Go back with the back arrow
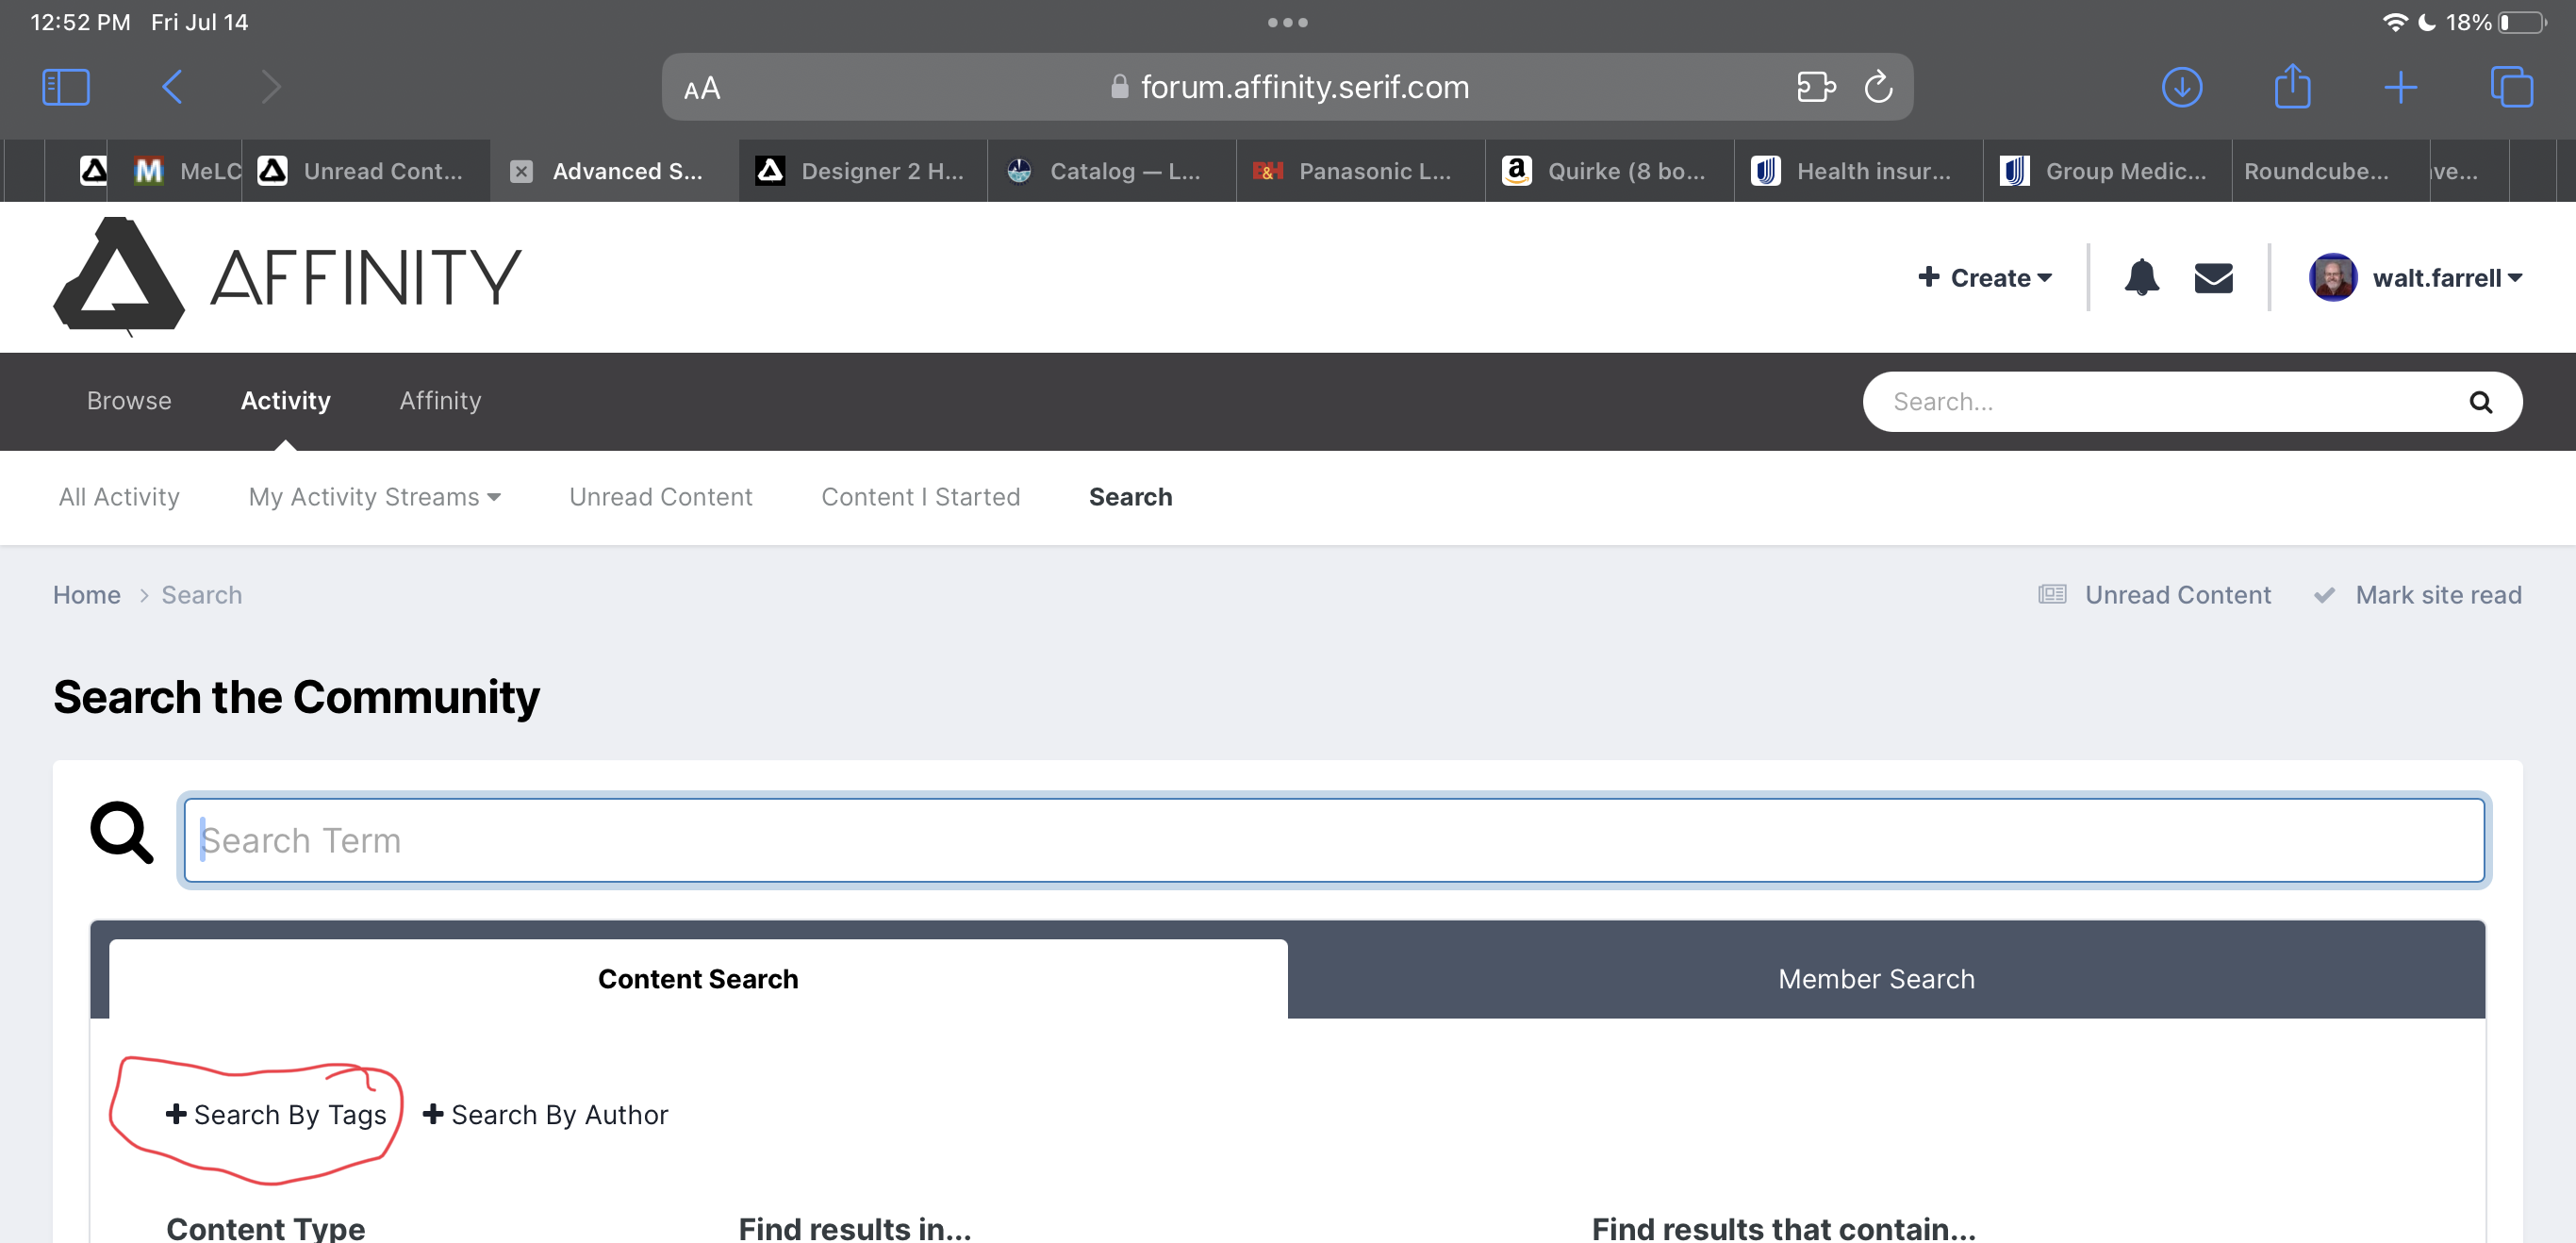This screenshot has width=2576, height=1243. point(172,87)
